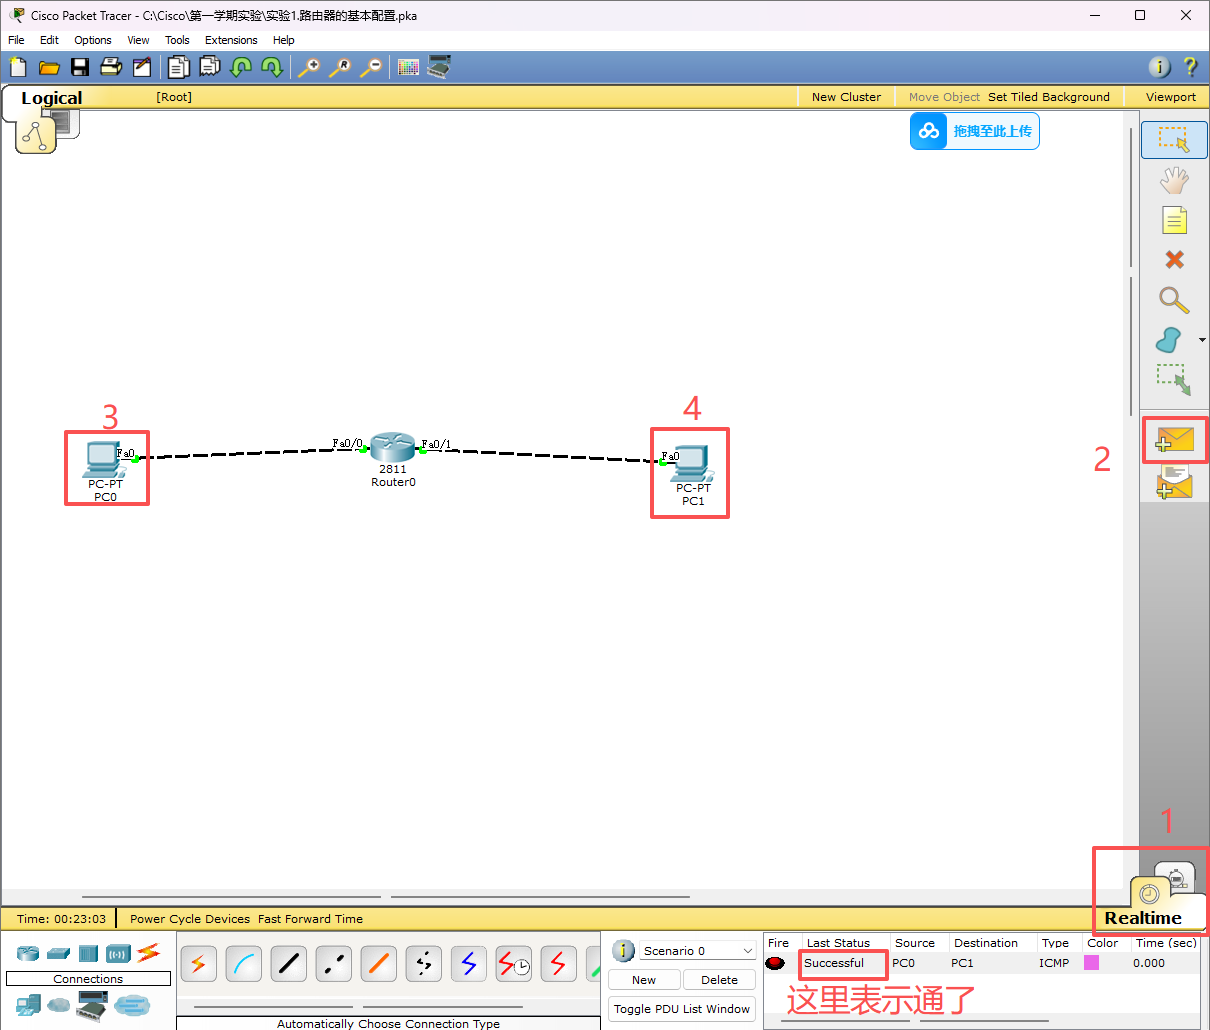Image resolution: width=1210 pixels, height=1030 pixels.
Task: Open the Tools menu
Action: click(x=177, y=40)
